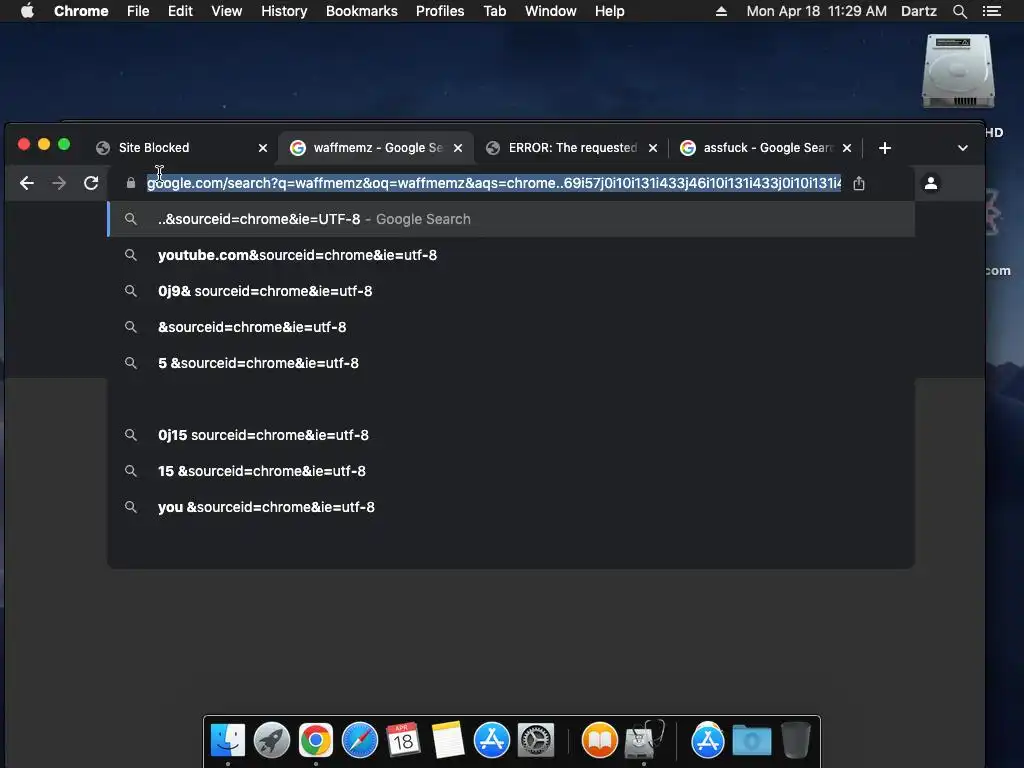This screenshot has width=1024, height=768.
Task: Click the eject icon in the menu bar
Action: click(x=721, y=11)
